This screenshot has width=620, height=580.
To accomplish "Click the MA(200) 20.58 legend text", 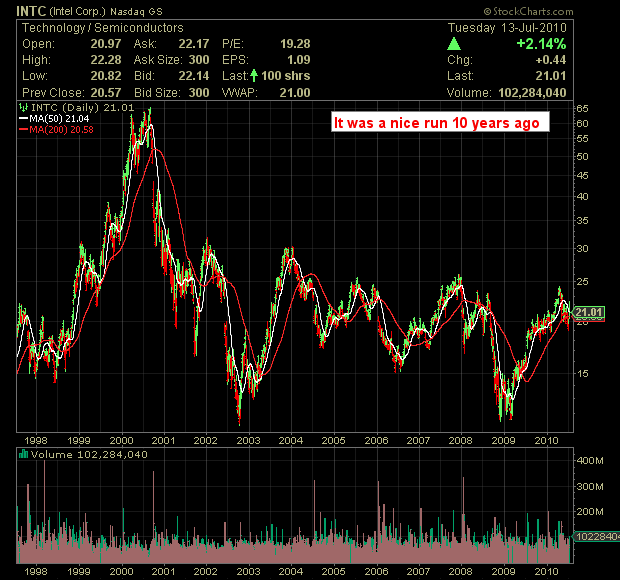I will pyautogui.click(x=61, y=129).
